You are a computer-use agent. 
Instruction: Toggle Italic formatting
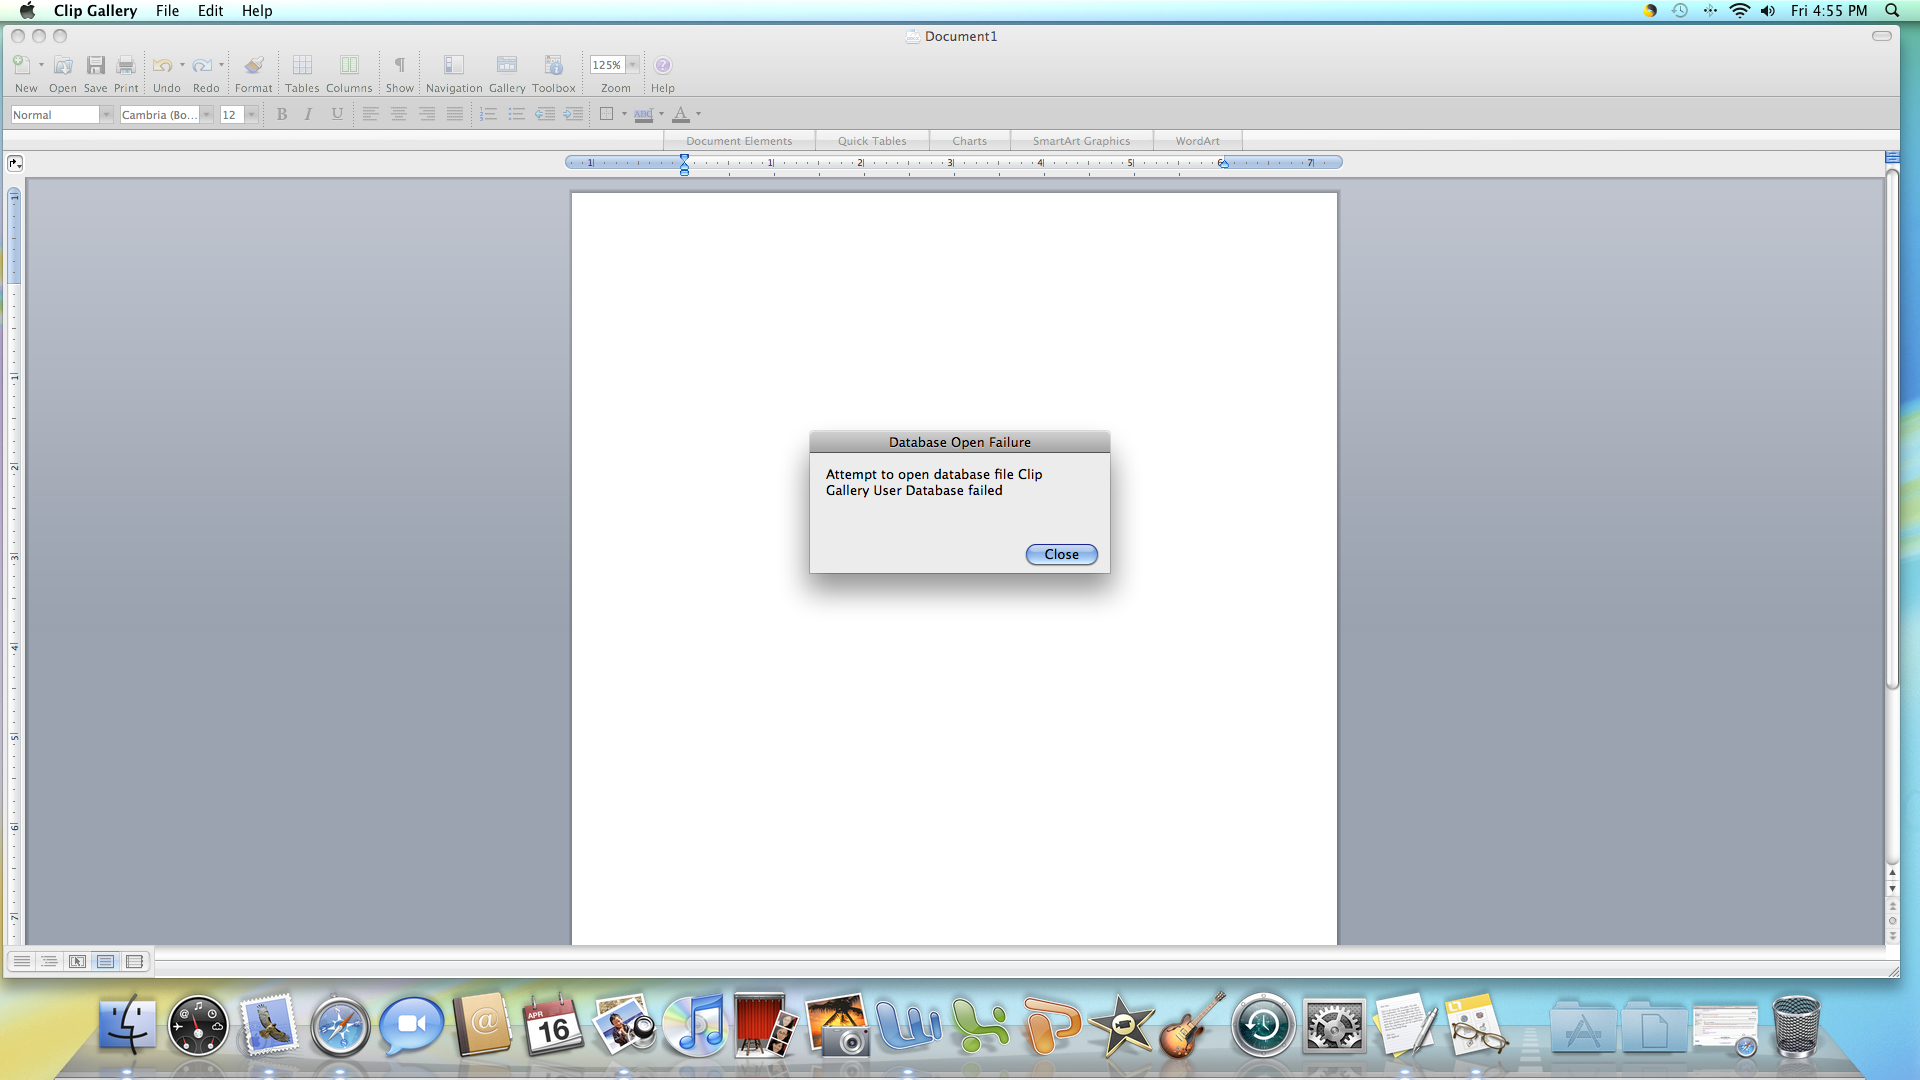pyautogui.click(x=309, y=114)
